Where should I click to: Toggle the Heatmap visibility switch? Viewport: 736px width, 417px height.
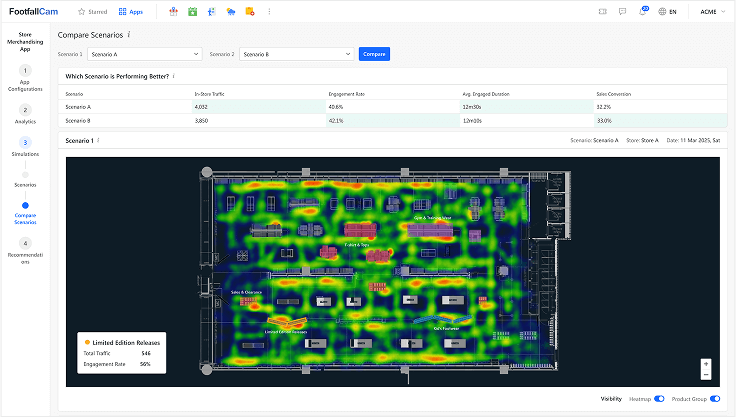click(659, 399)
